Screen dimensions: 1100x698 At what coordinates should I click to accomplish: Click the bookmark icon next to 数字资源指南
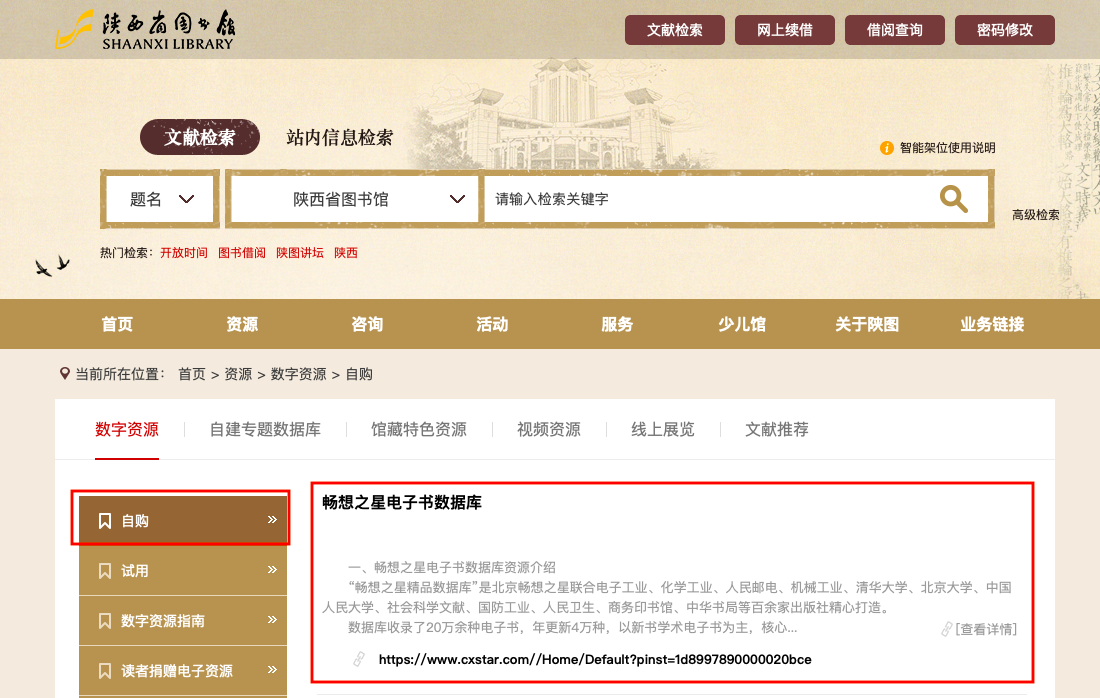tap(105, 621)
